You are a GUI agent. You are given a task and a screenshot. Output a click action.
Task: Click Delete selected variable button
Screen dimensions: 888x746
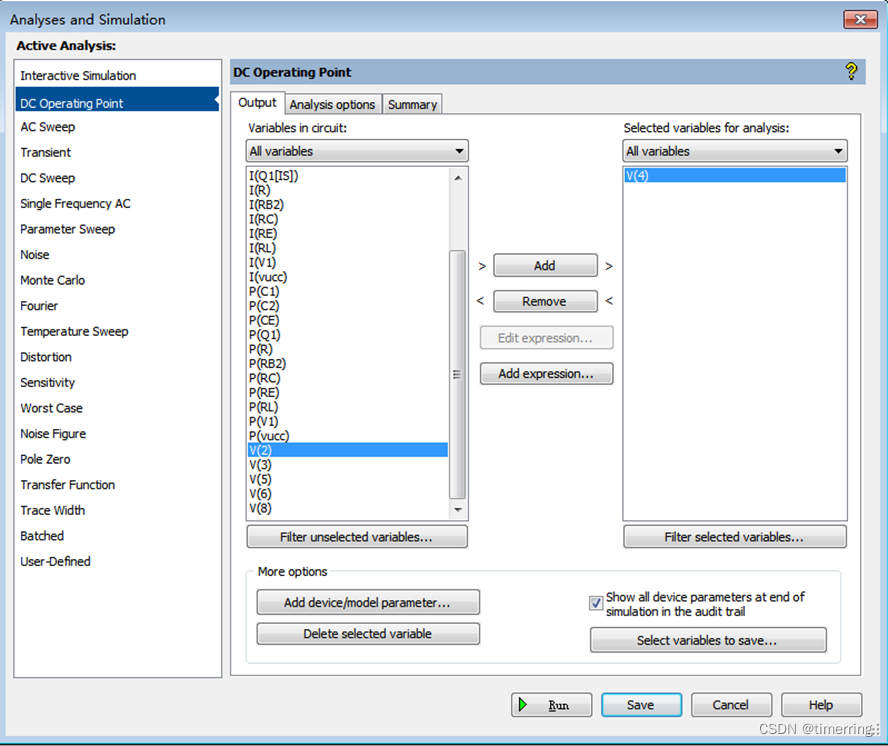click(368, 634)
